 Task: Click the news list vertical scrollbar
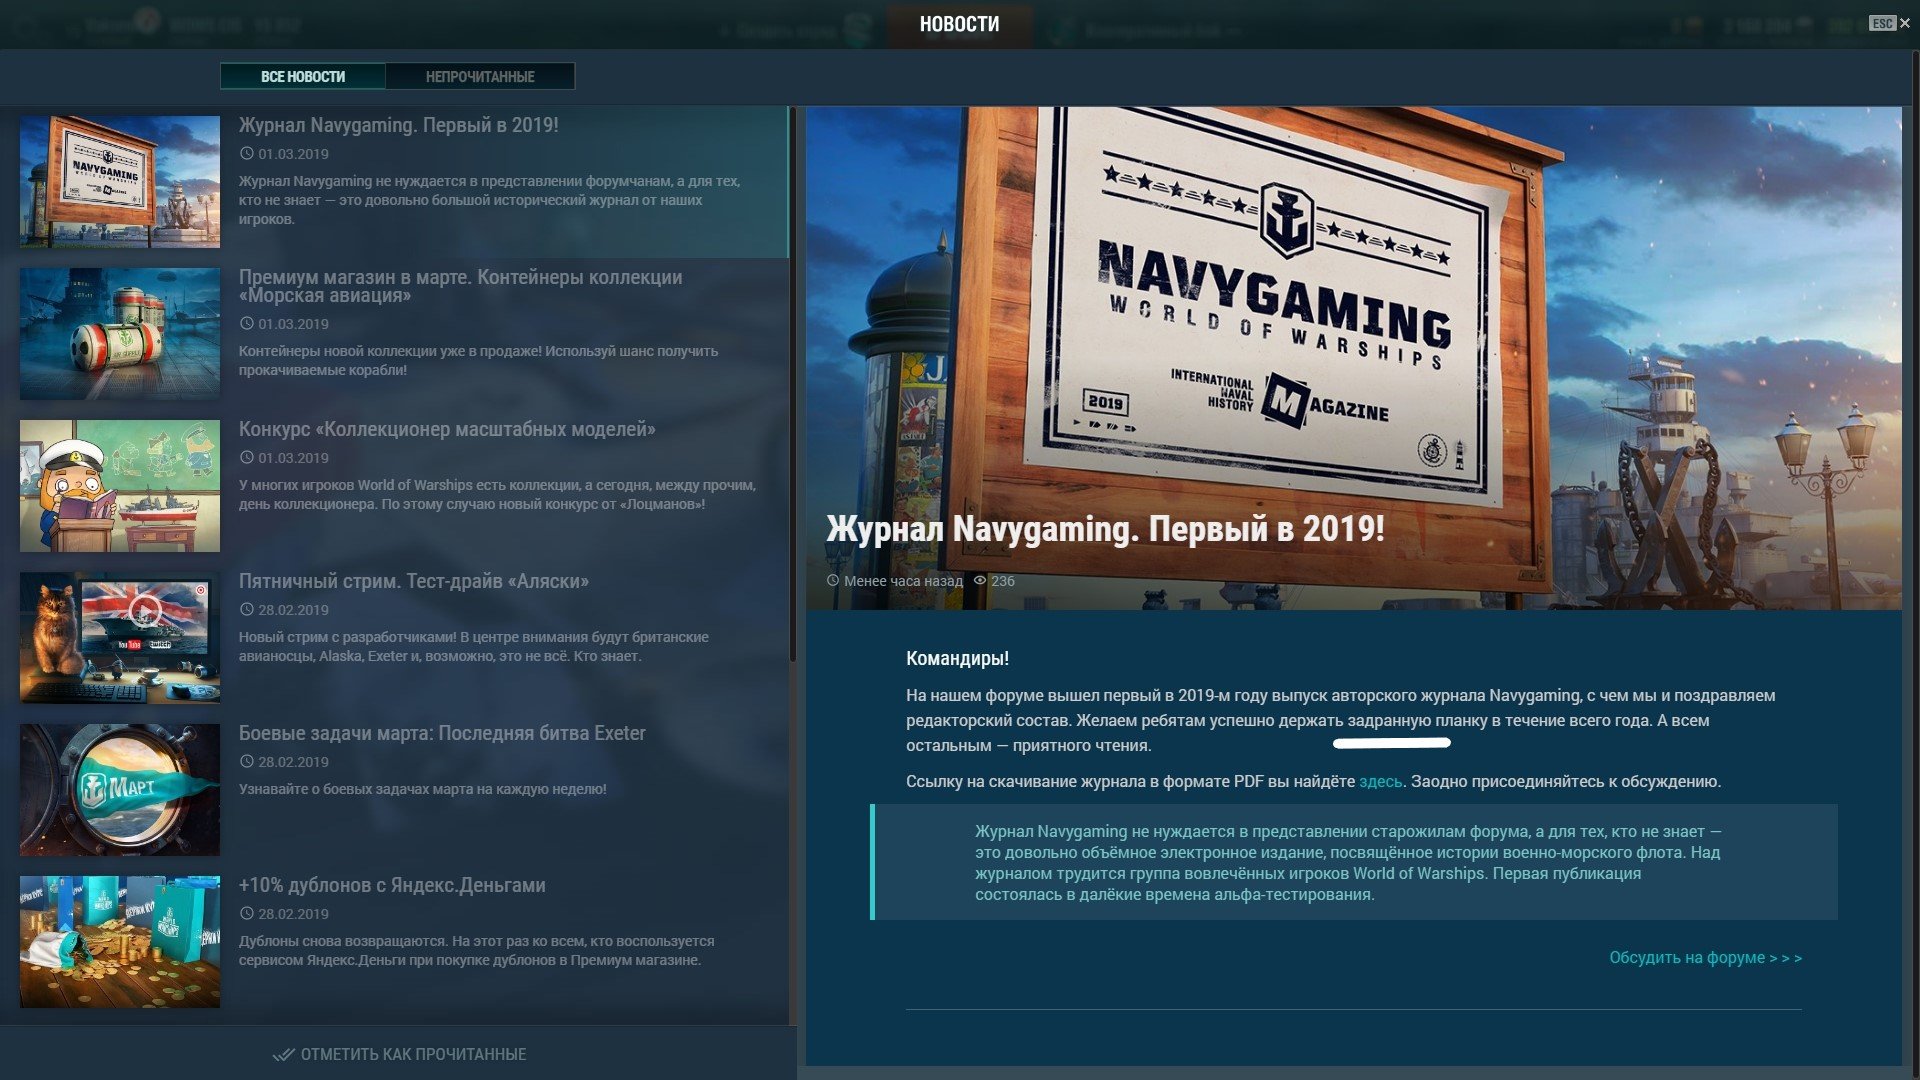[x=793, y=385]
